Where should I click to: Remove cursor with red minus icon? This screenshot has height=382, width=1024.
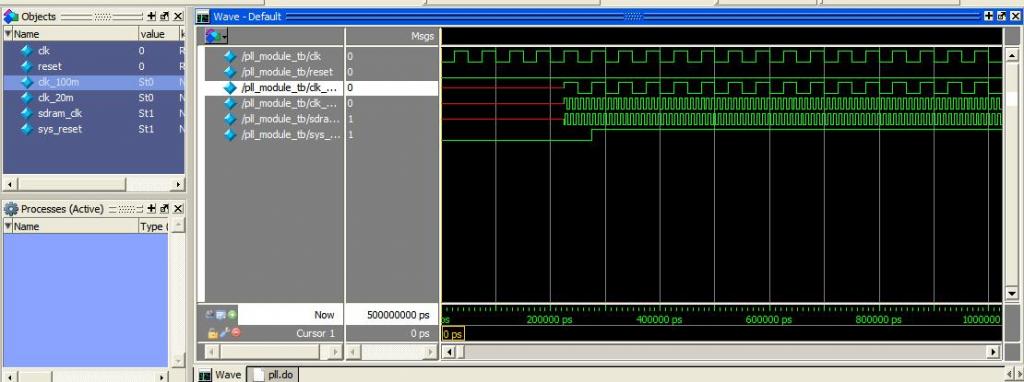pos(235,333)
